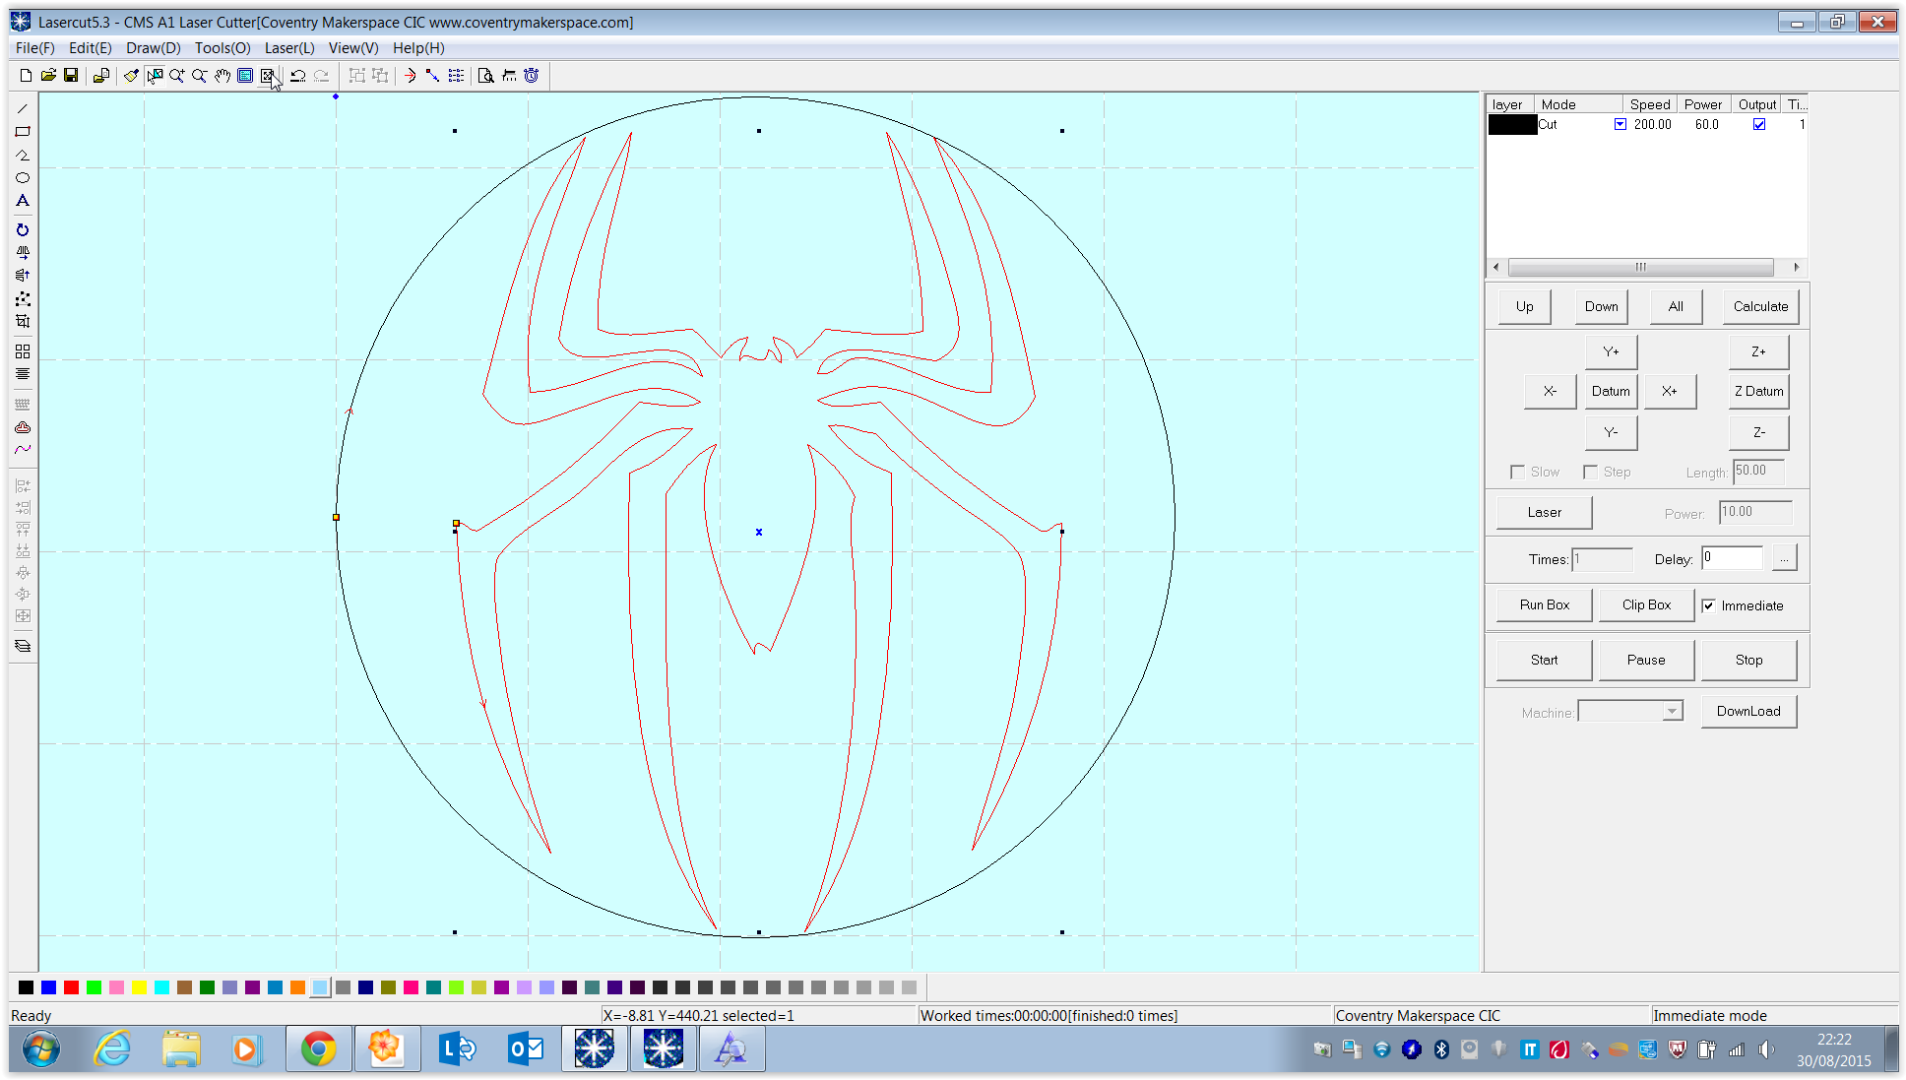Toggle the Immediate checkbox

coord(1709,606)
